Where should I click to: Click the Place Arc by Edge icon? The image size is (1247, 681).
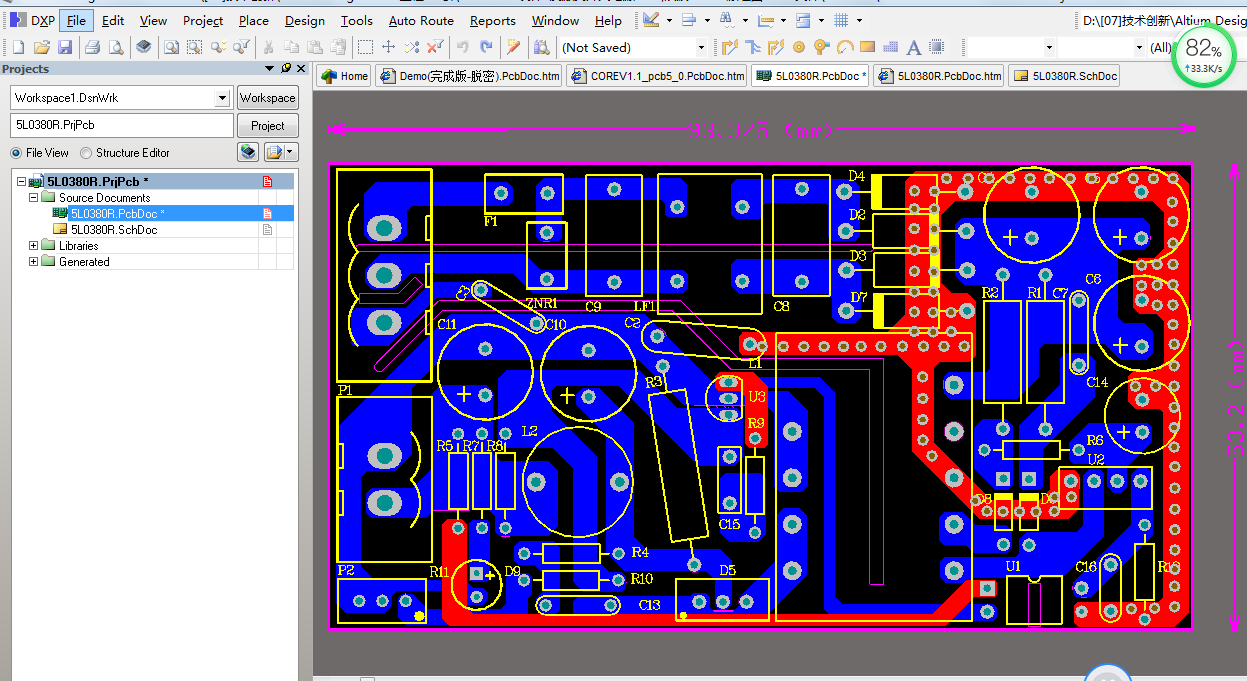(845, 47)
